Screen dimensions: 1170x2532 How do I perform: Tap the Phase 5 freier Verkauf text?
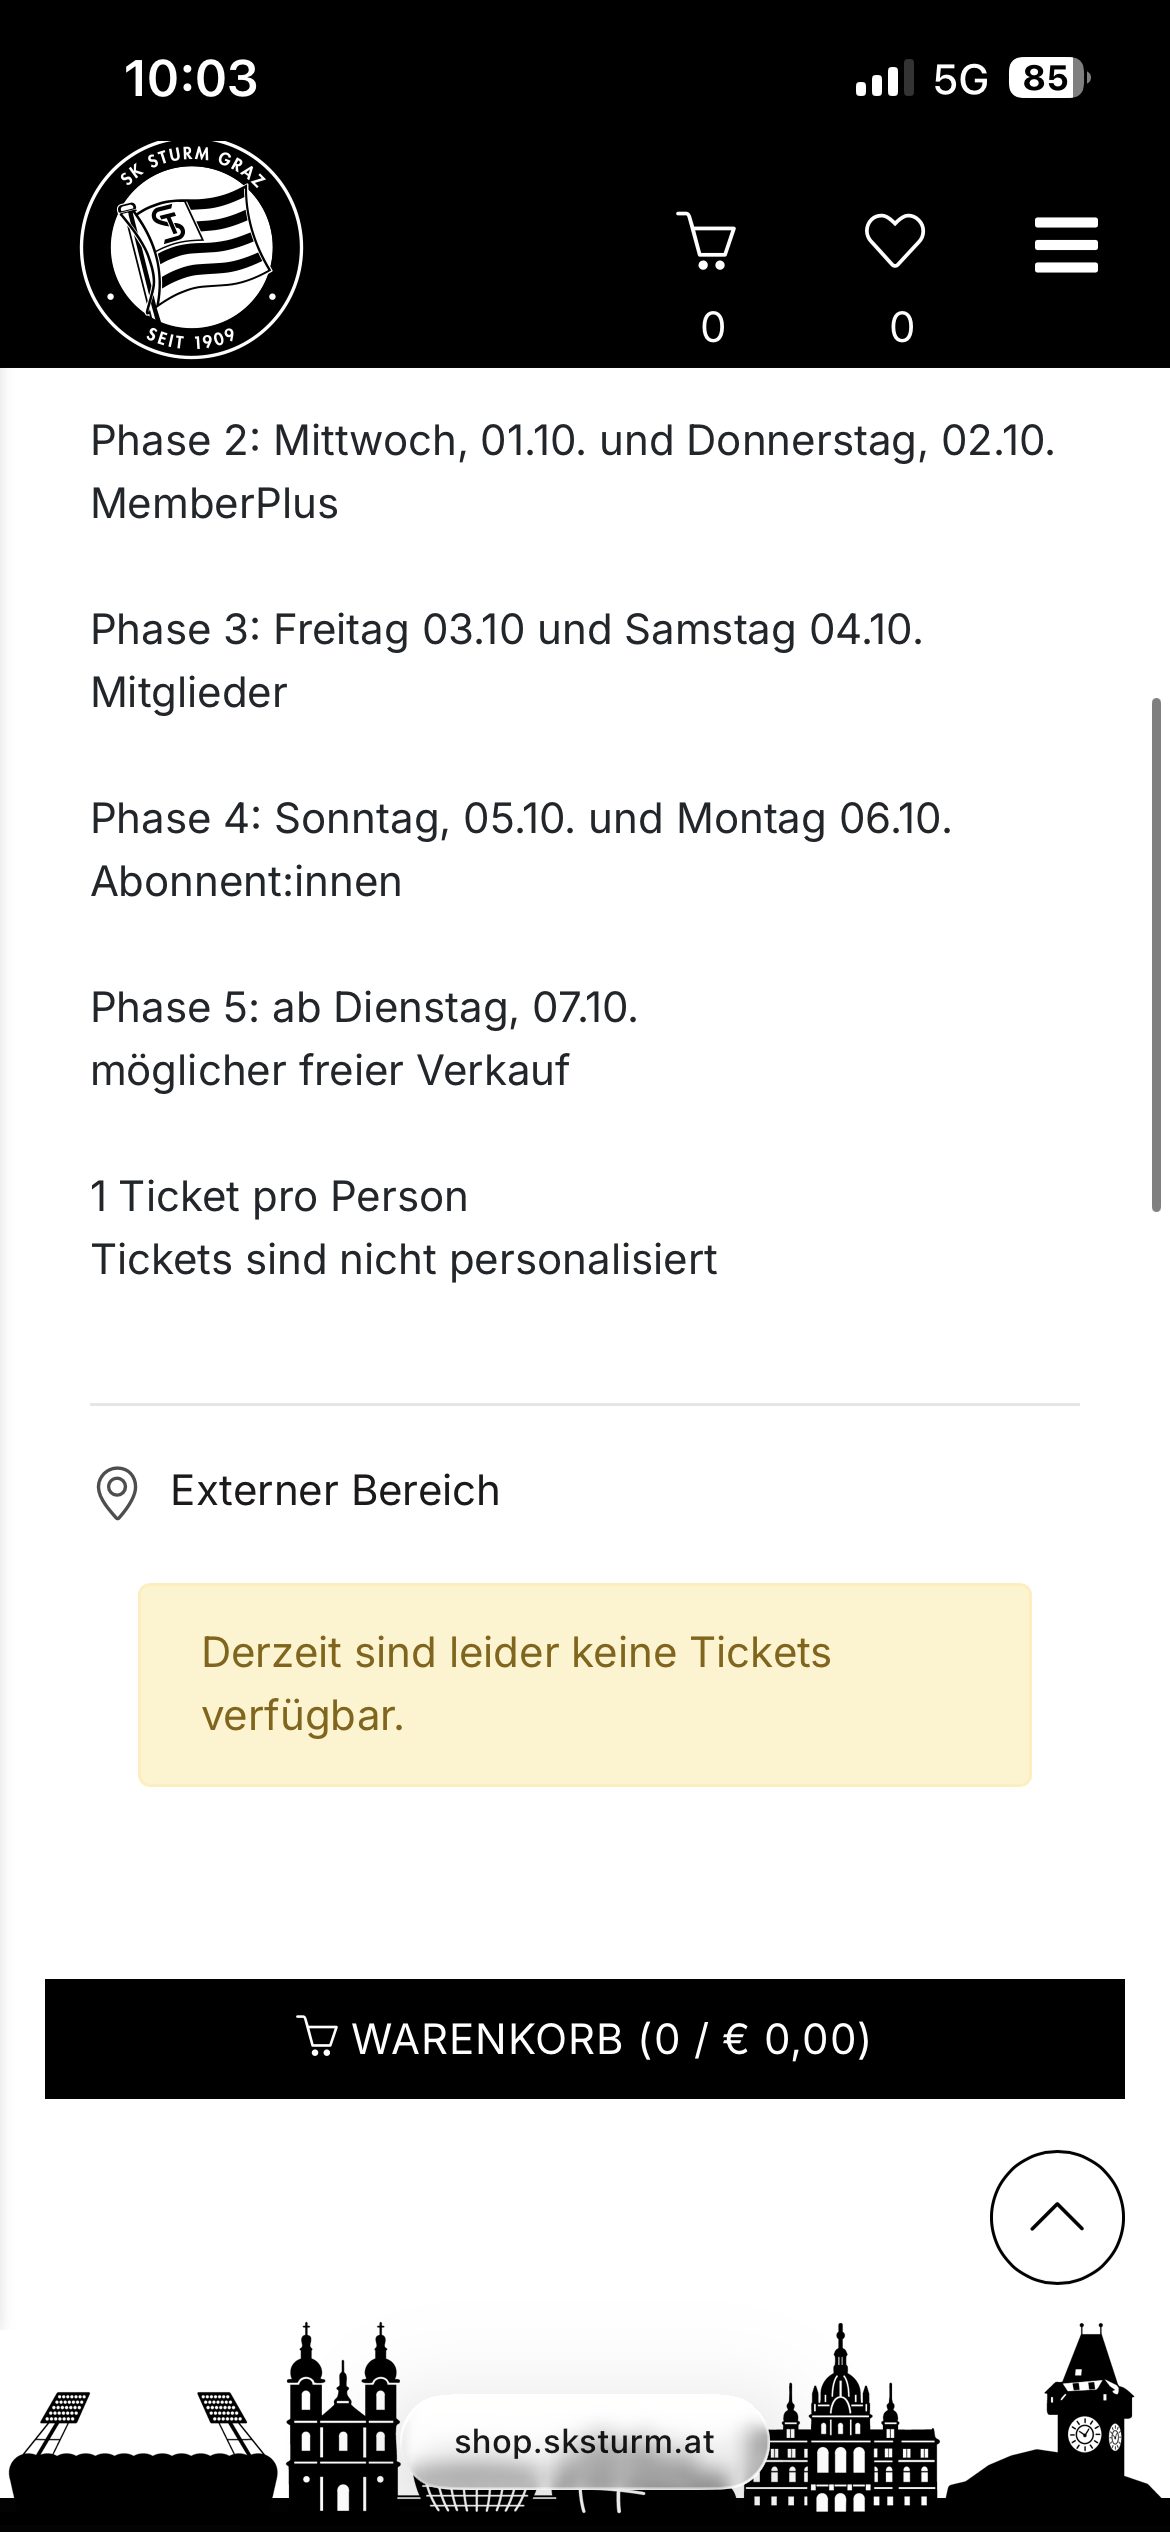click(x=364, y=1039)
